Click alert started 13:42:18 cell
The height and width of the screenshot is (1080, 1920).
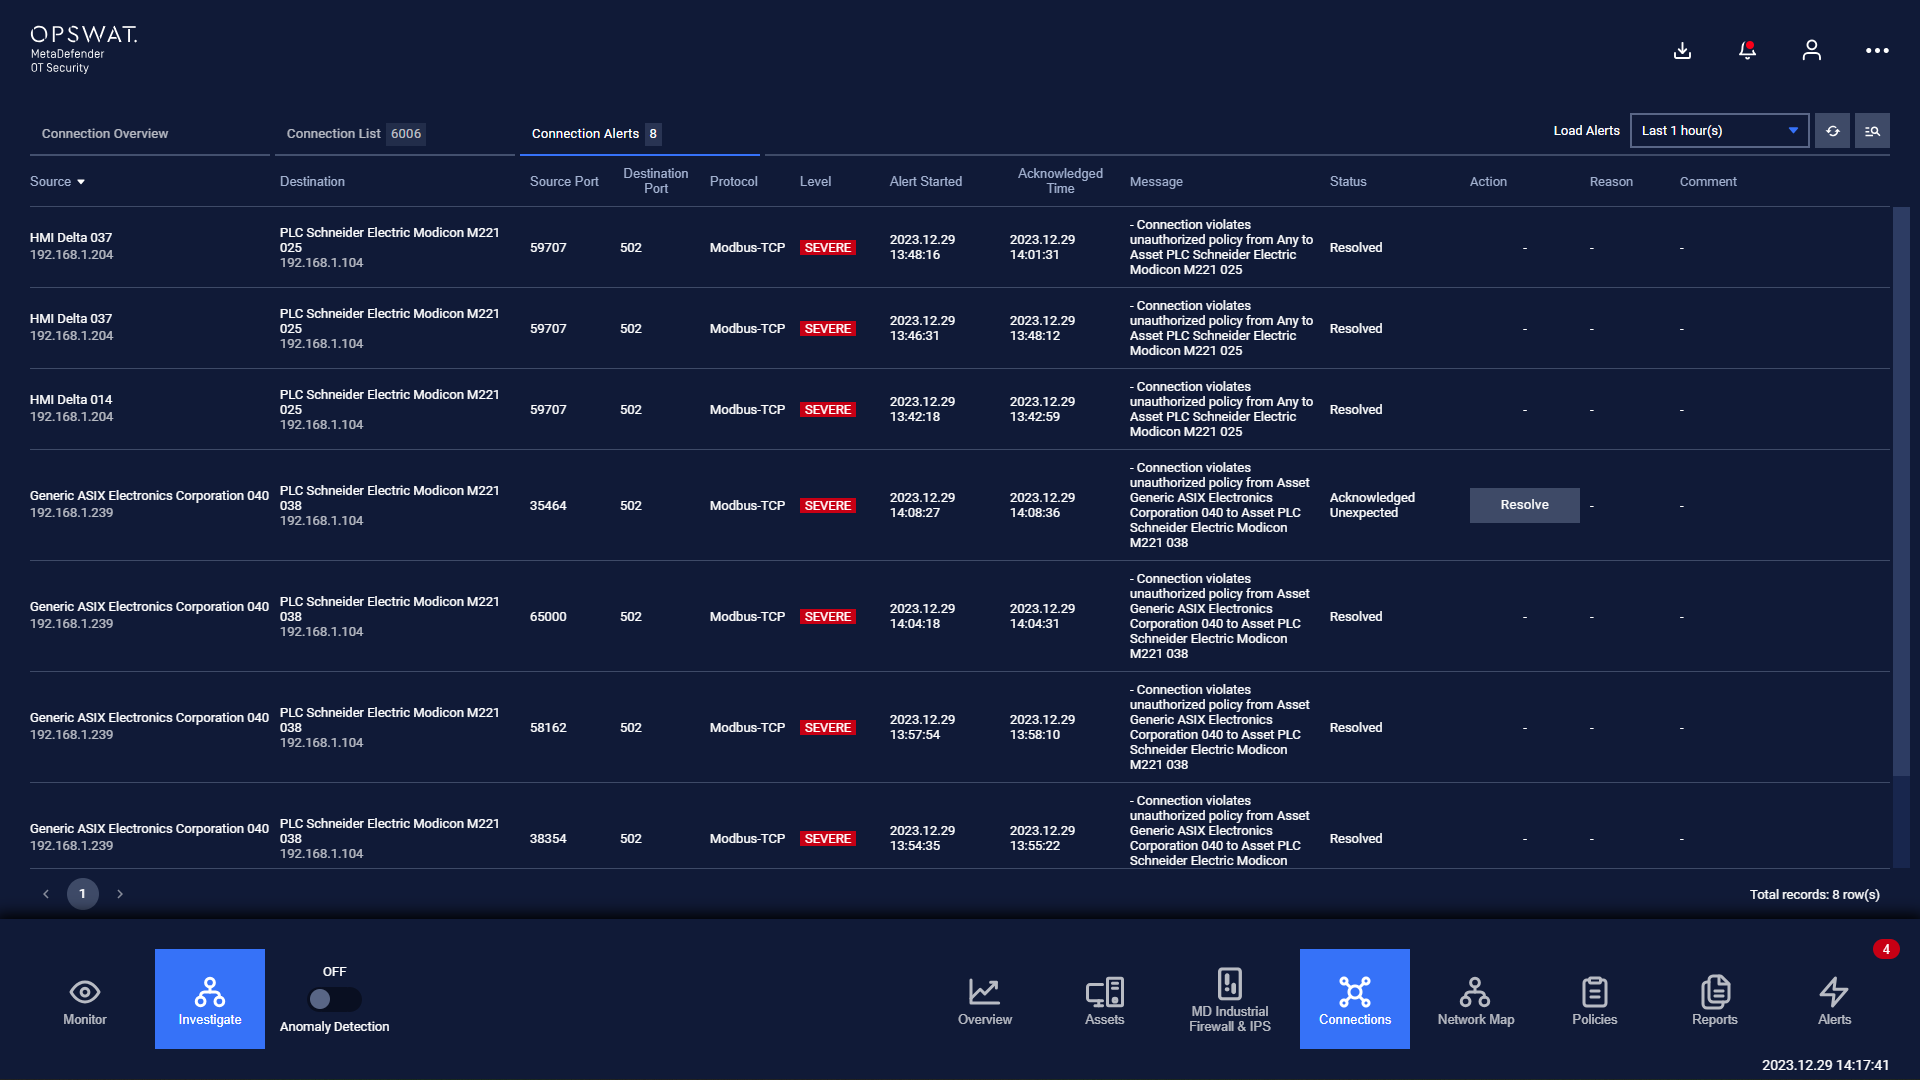click(922, 409)
